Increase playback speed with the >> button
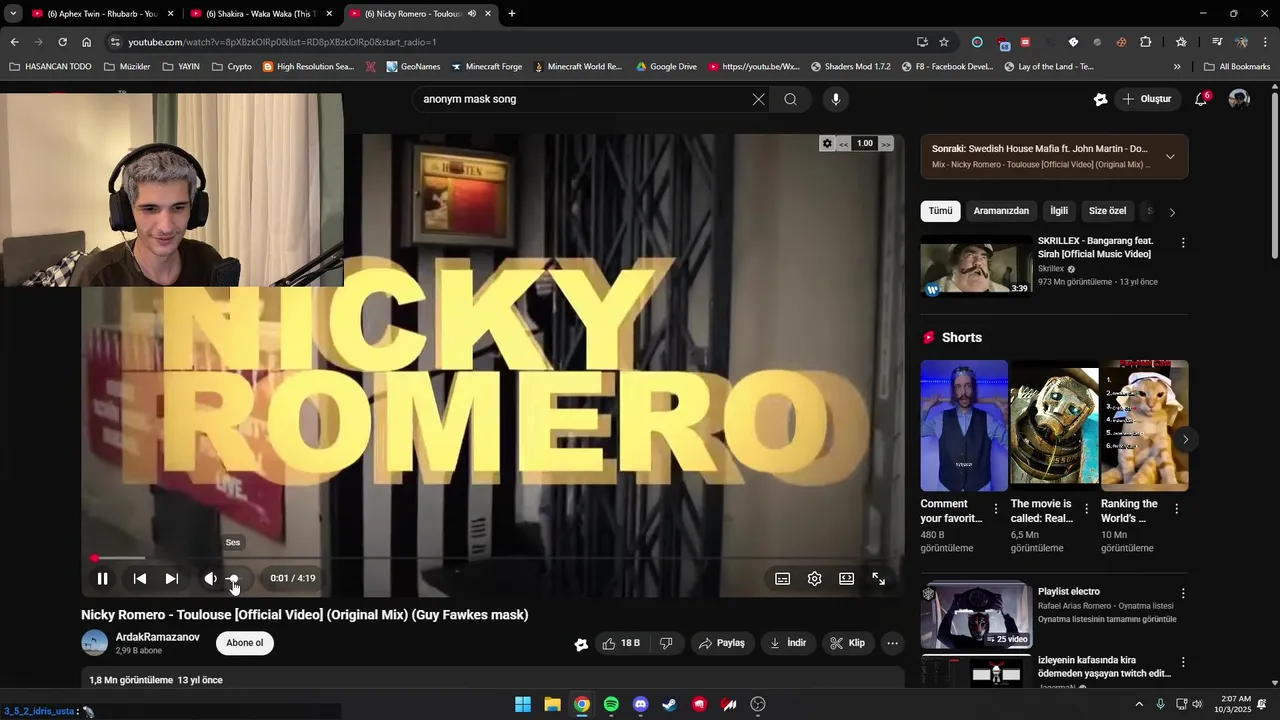 (885, 144)
